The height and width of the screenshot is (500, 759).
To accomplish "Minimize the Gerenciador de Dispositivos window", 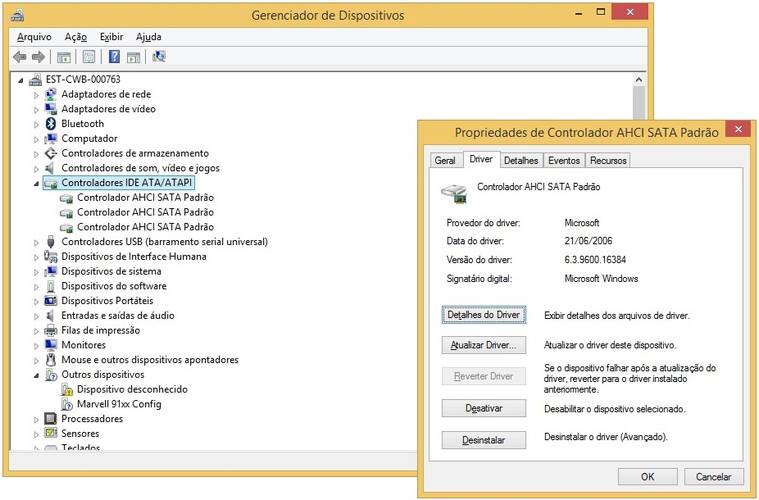I will click(578, 13).
